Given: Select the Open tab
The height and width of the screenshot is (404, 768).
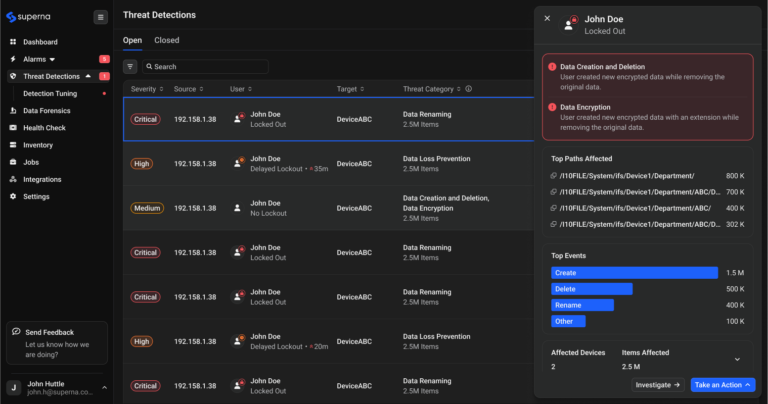Looking at the screenshot, I should (x=132, y=40).
